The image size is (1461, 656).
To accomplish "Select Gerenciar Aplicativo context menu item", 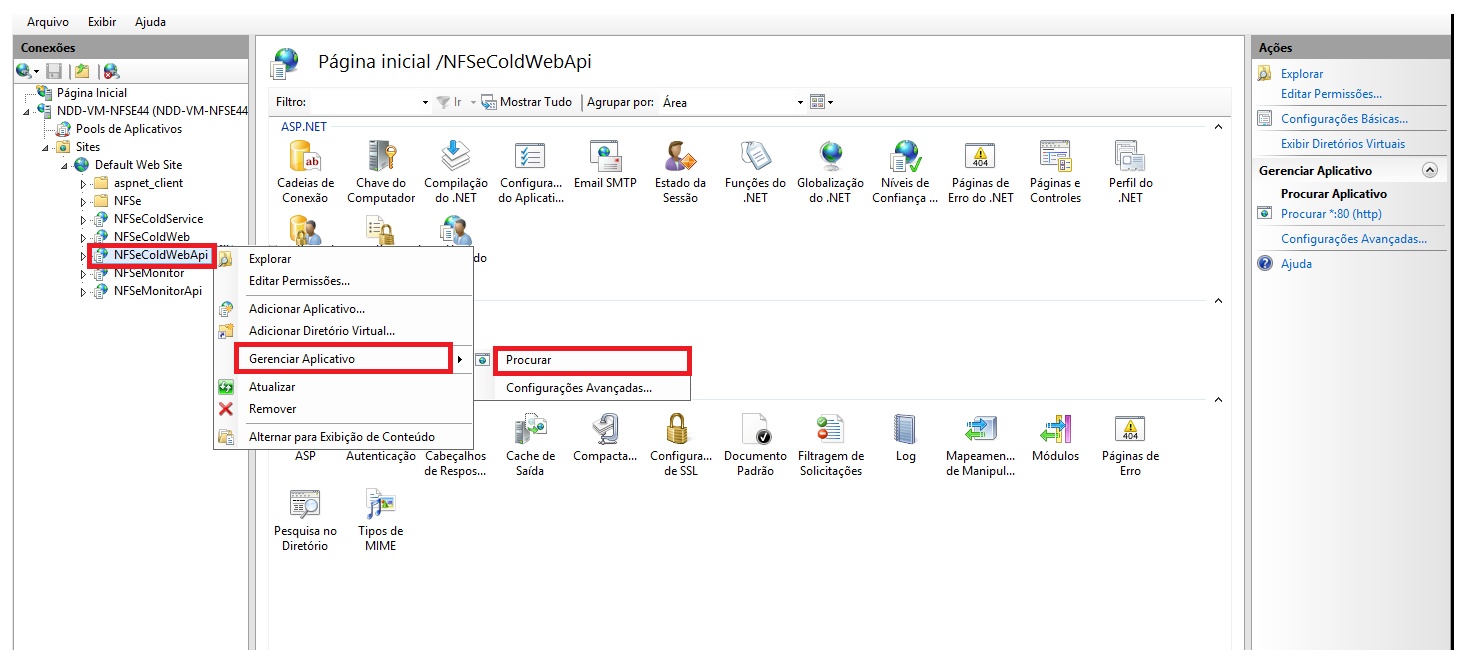I will [344, 359].
